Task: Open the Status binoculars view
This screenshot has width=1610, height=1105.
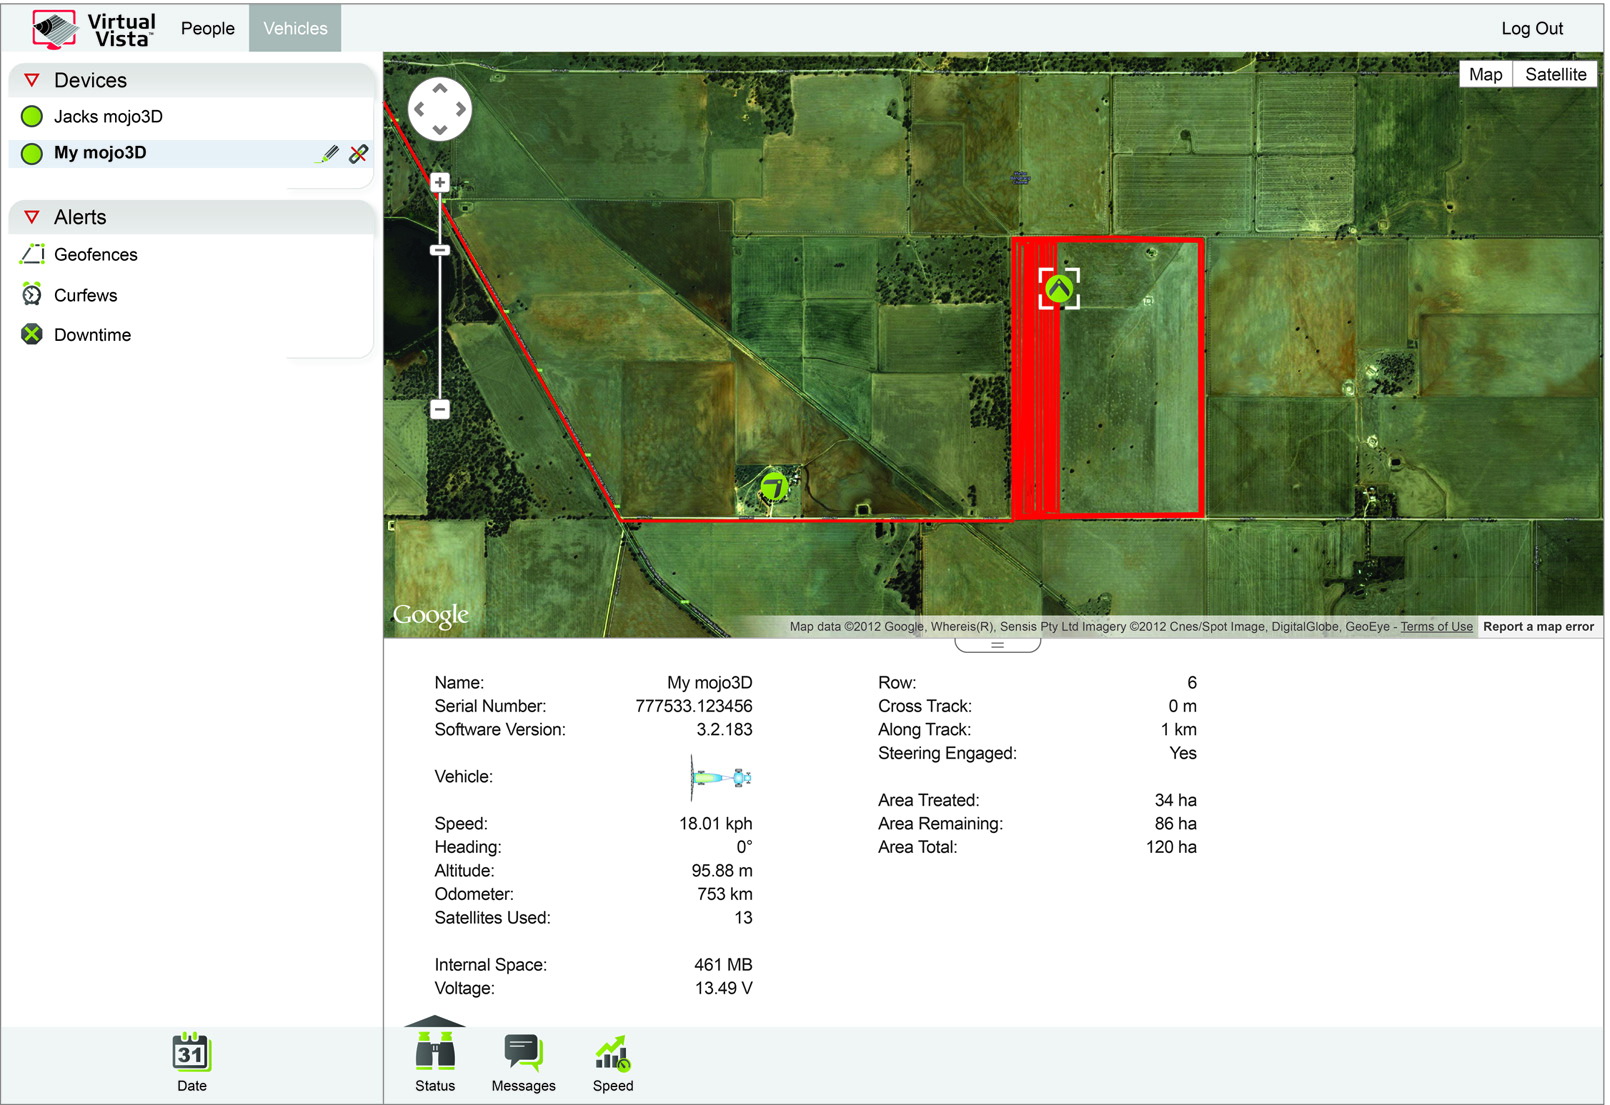Action: (x=435, y=1062)
